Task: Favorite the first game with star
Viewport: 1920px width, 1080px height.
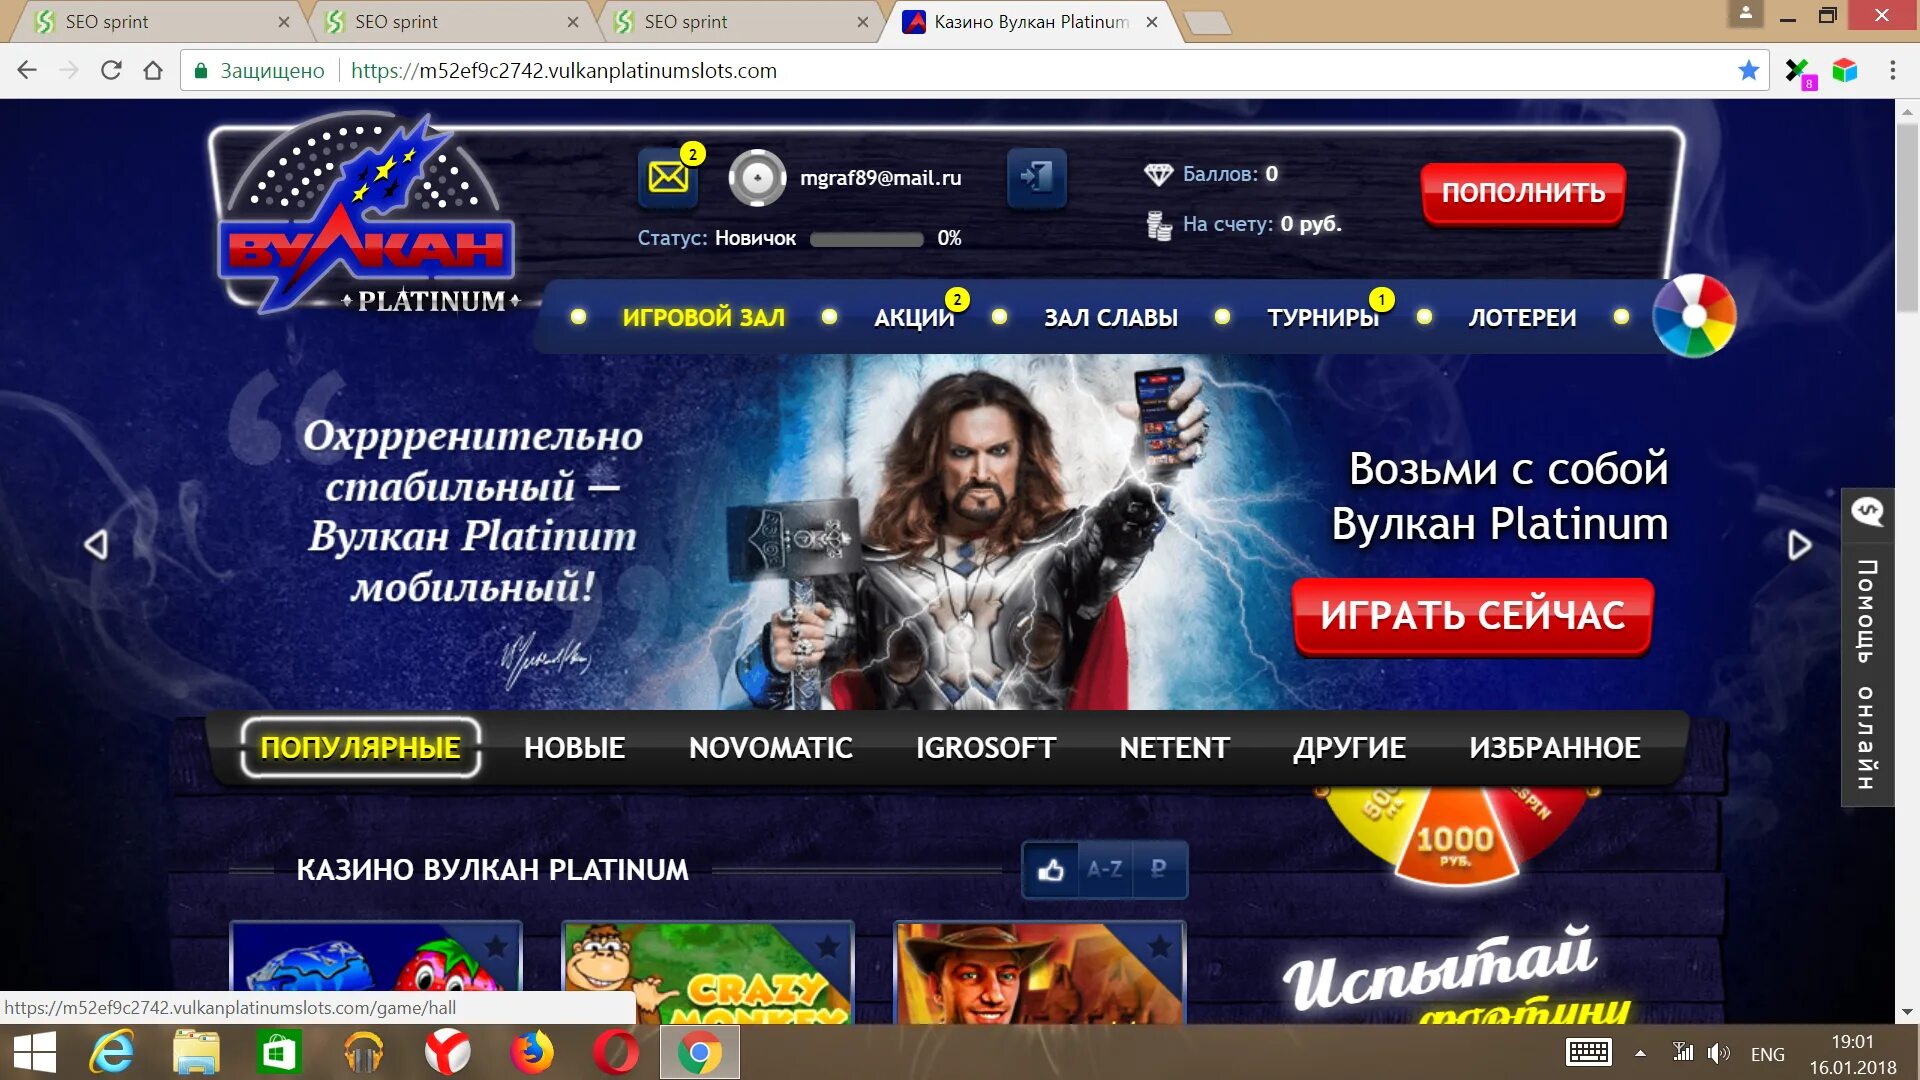Action: point(496,946)
